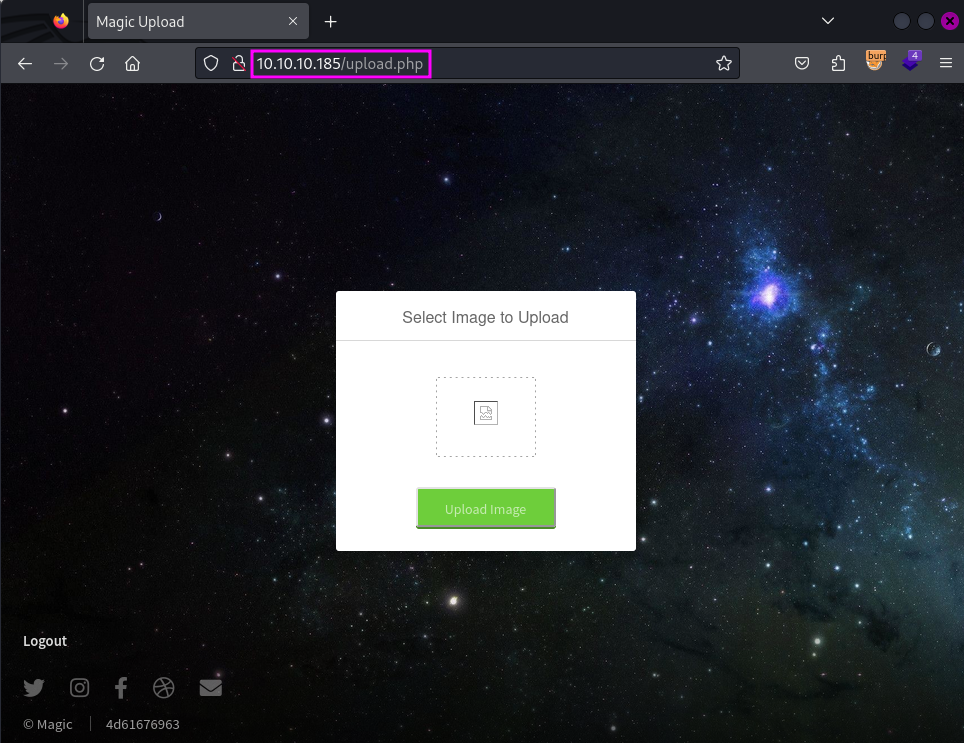The height and width of the screenshot is (743, 964).
Task: Open a new browser tab
Action: coord(331,22)
